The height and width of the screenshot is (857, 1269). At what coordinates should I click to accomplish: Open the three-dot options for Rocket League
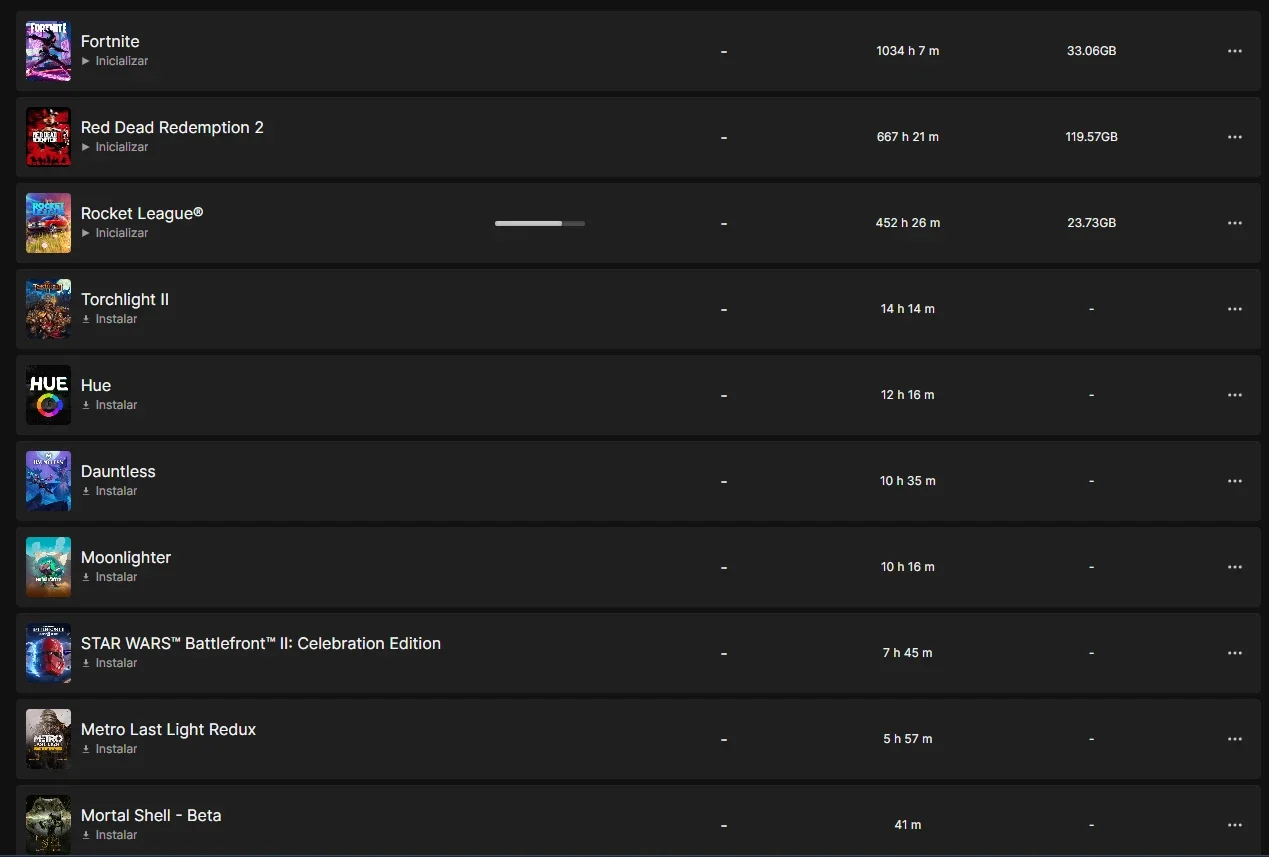click(x=1234, y=223)
